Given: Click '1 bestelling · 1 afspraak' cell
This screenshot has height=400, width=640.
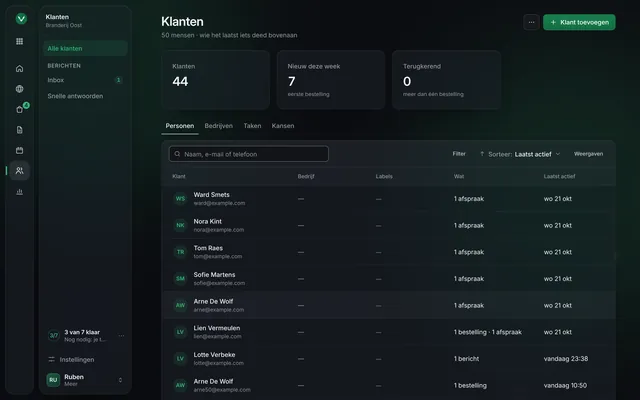Looking at the screenshot, I should (x=488, y=332).
